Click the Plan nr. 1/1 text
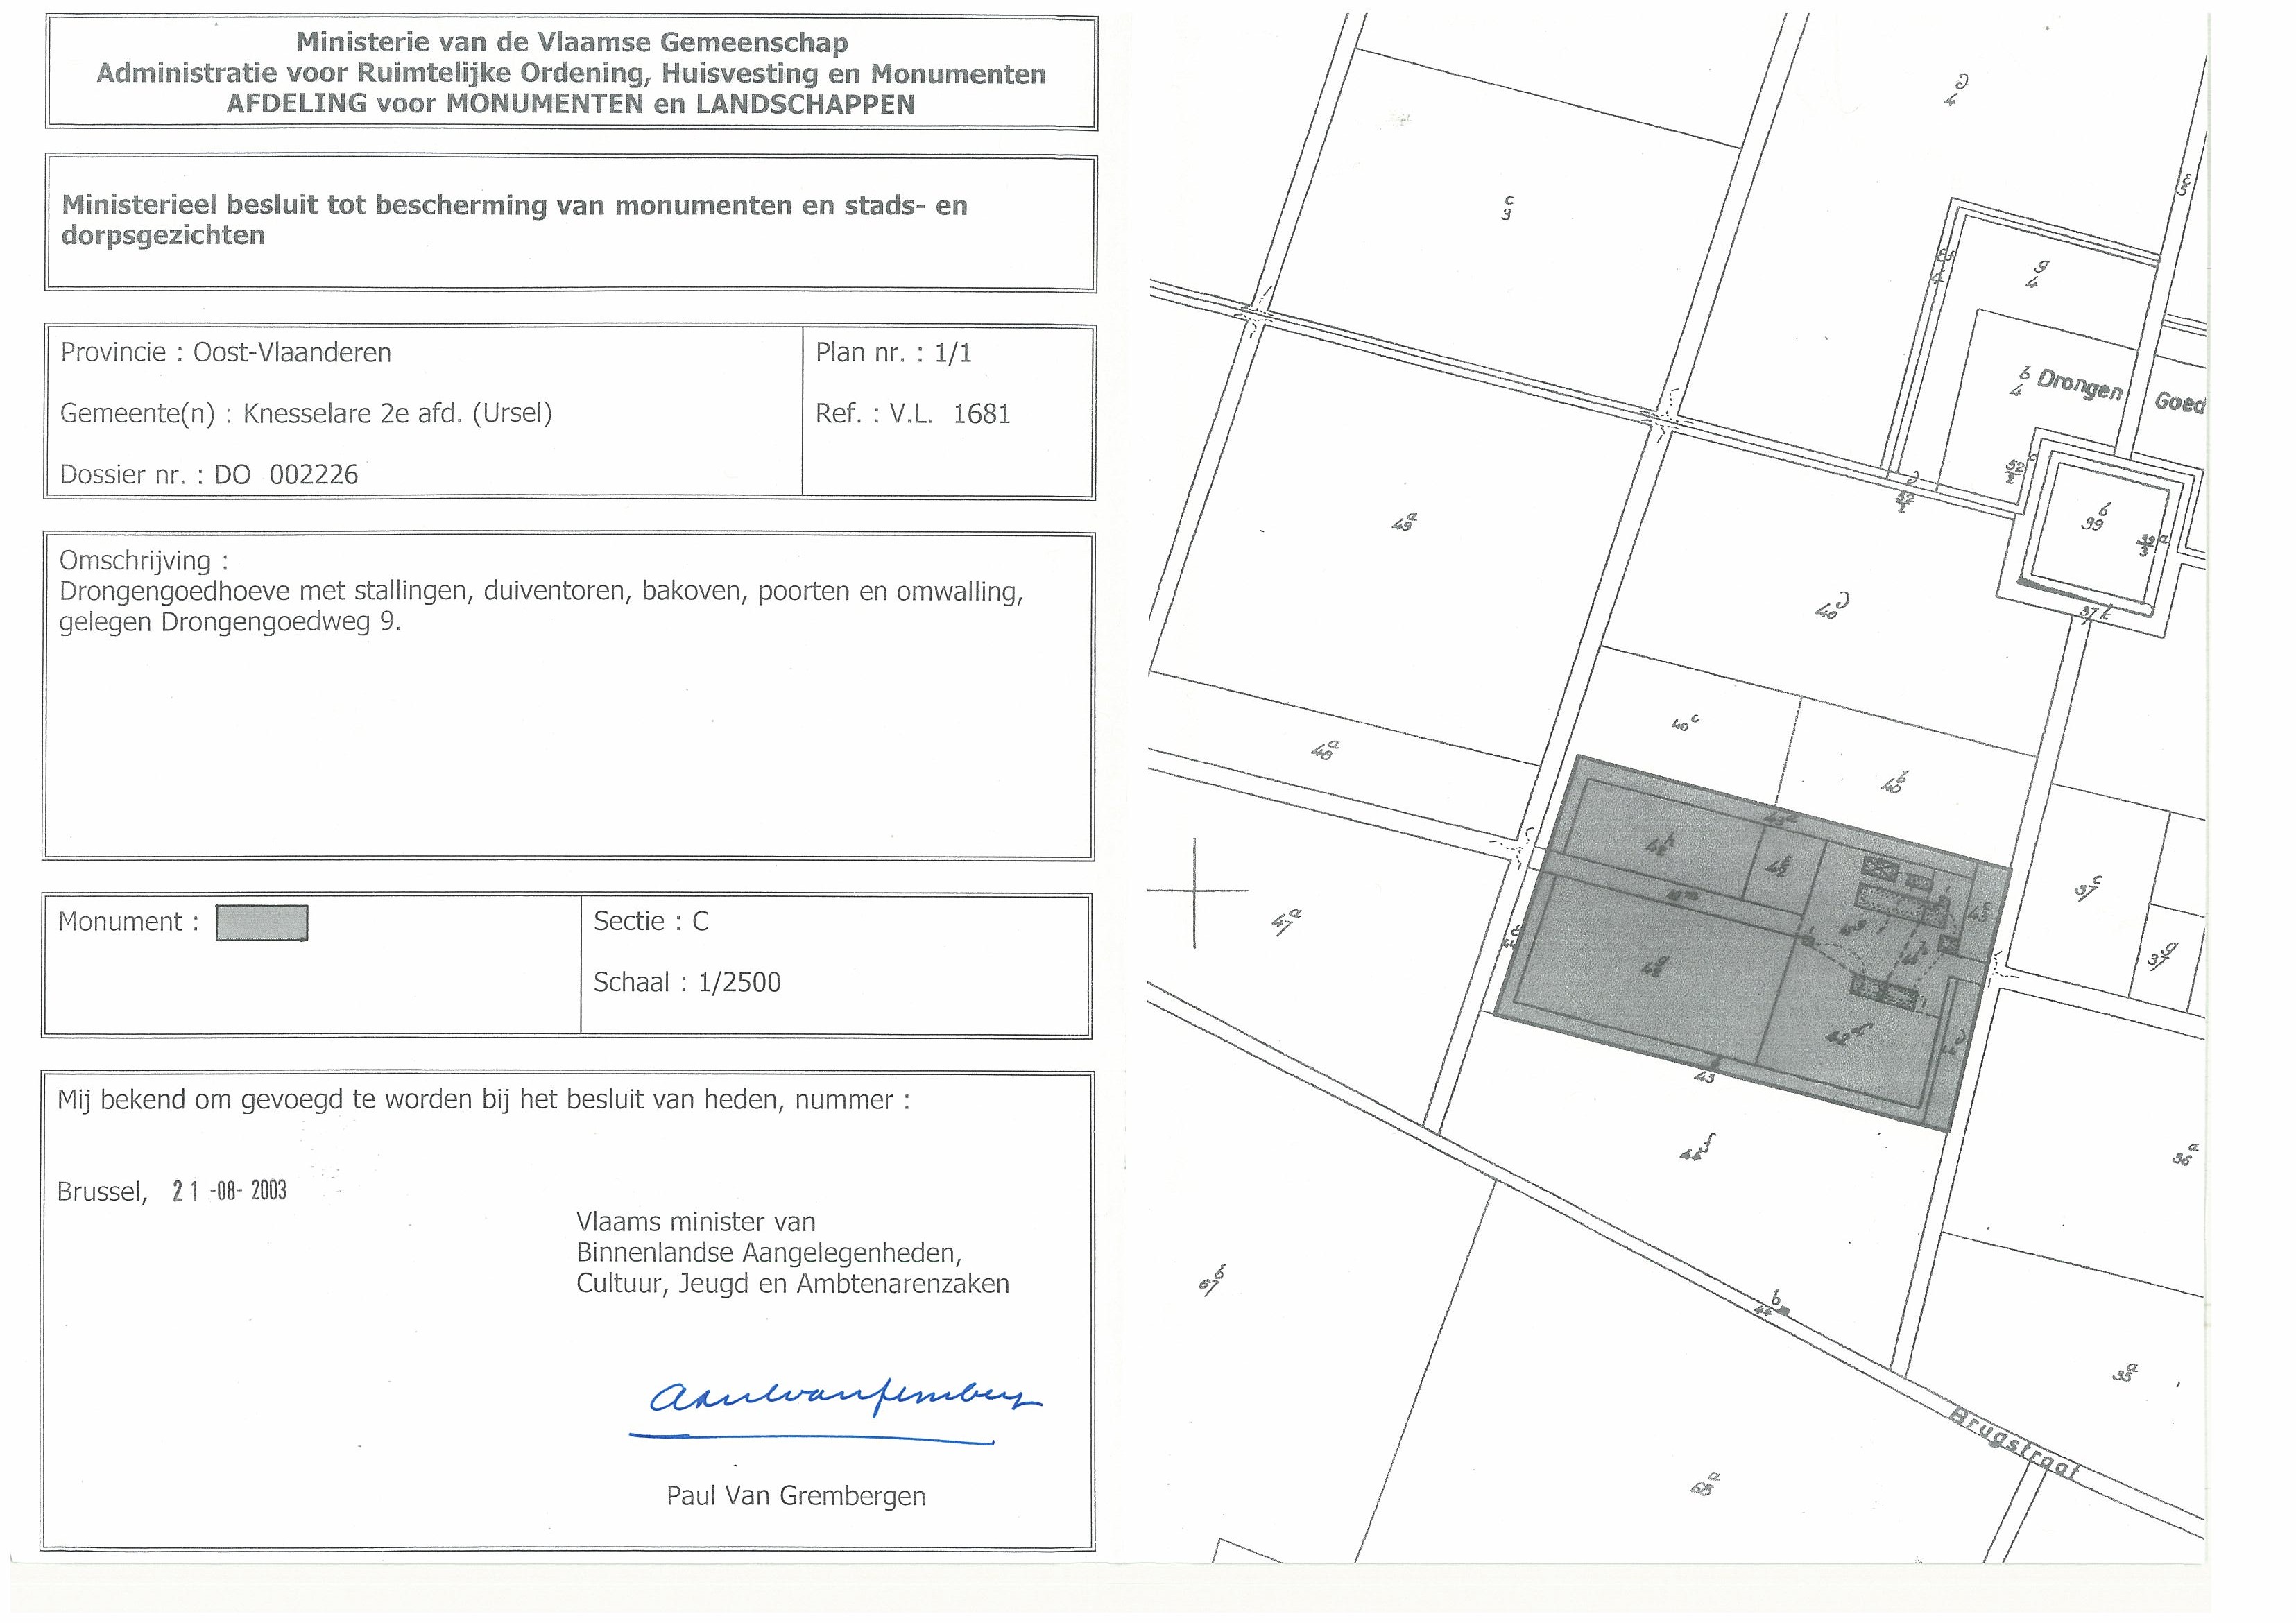Screen dimensions: 2296x1623 [893, 352]
